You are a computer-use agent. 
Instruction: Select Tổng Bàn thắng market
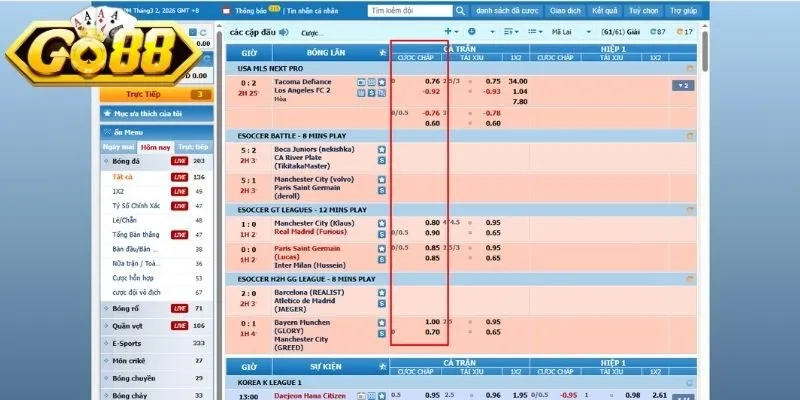point(136,235)
